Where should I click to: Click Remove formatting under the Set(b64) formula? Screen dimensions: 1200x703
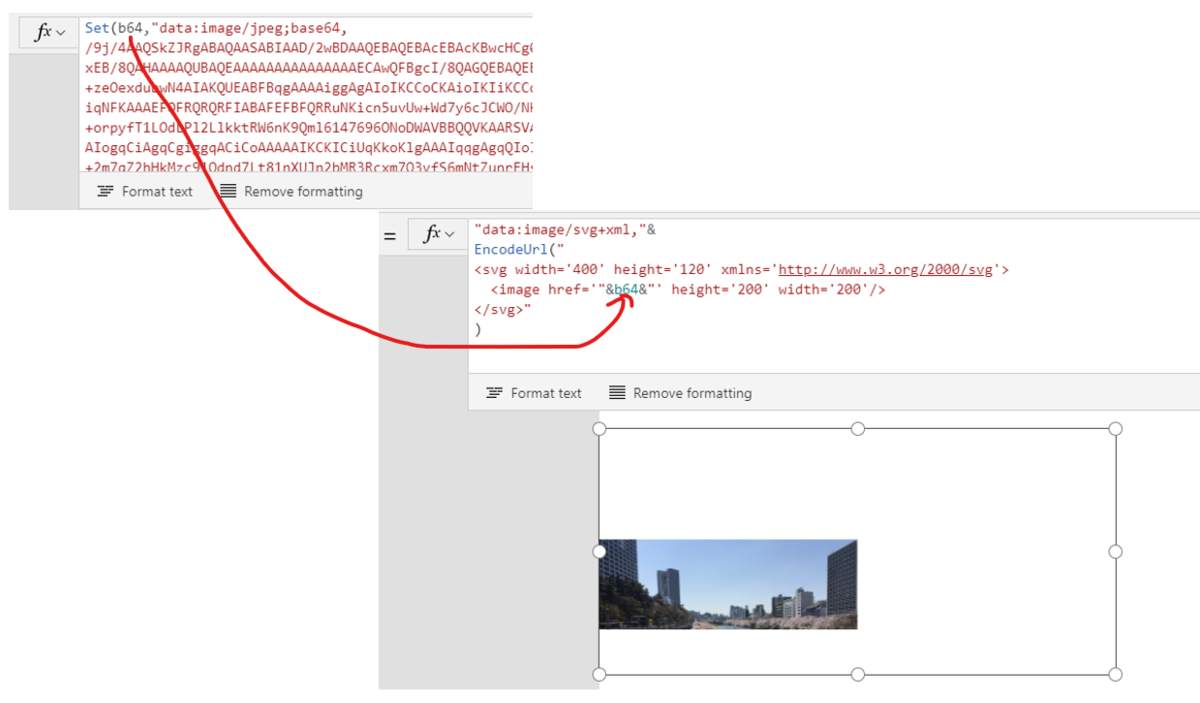[291, 191]
